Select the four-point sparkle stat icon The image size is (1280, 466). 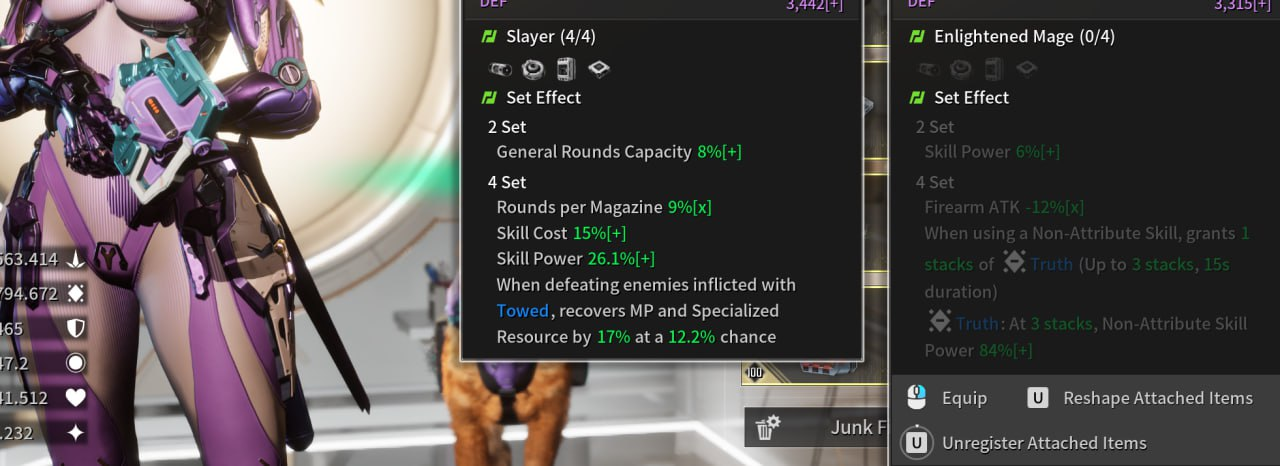(x=75, y=432)
